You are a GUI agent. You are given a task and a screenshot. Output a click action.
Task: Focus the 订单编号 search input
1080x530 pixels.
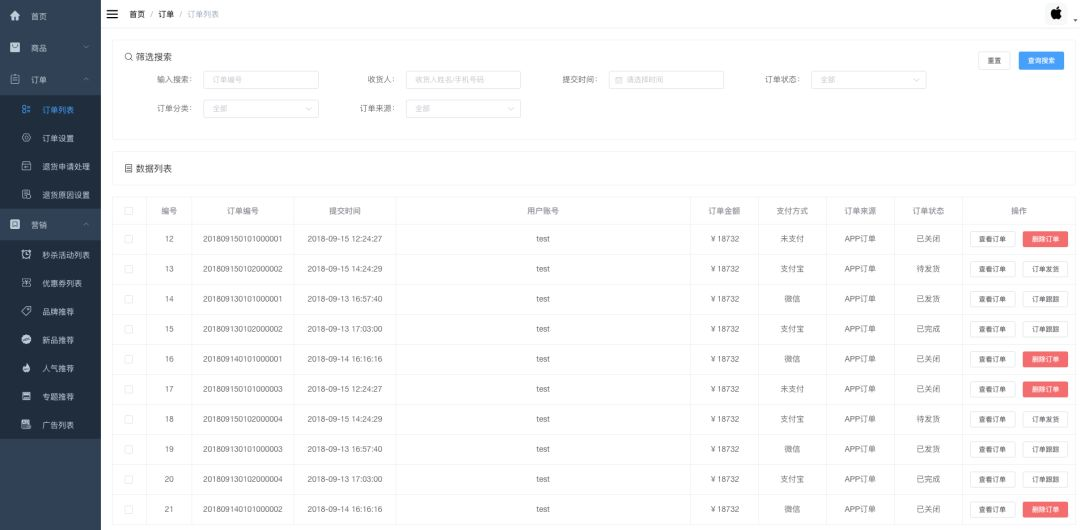tap(261, 80)
